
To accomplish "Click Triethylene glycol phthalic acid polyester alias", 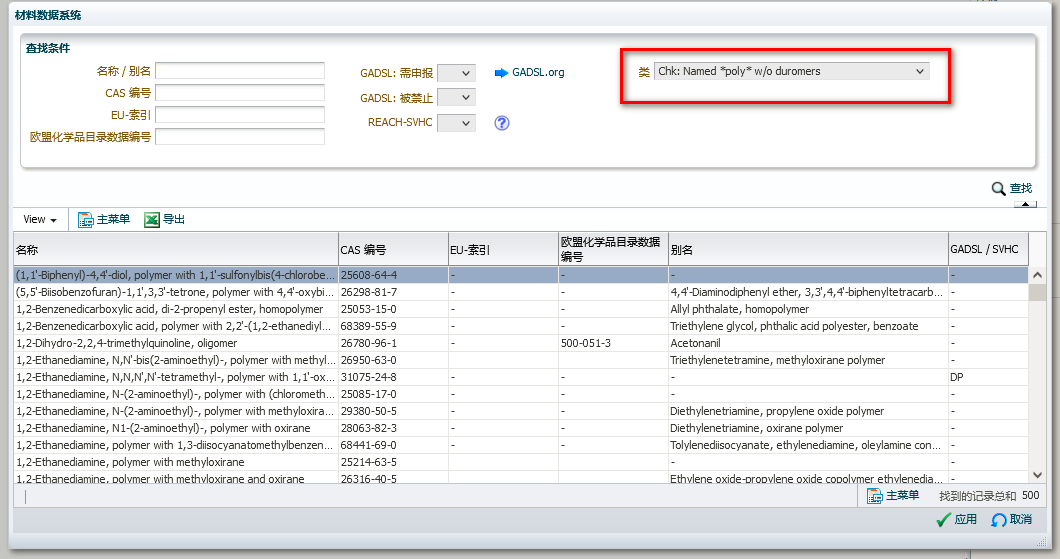I will pos(794,326).
